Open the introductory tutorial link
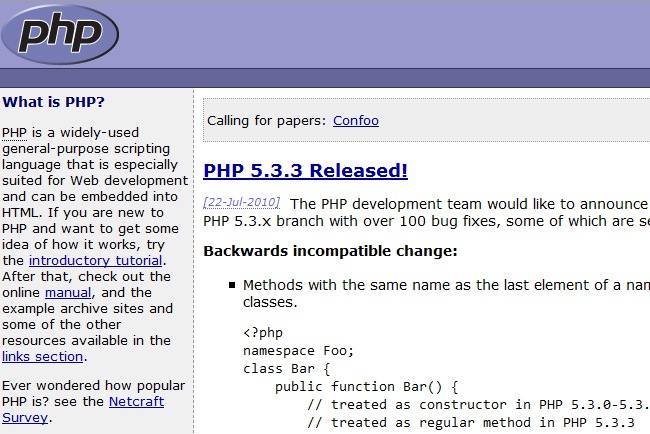Screen dimensions: 650x434 click(109, 260)
